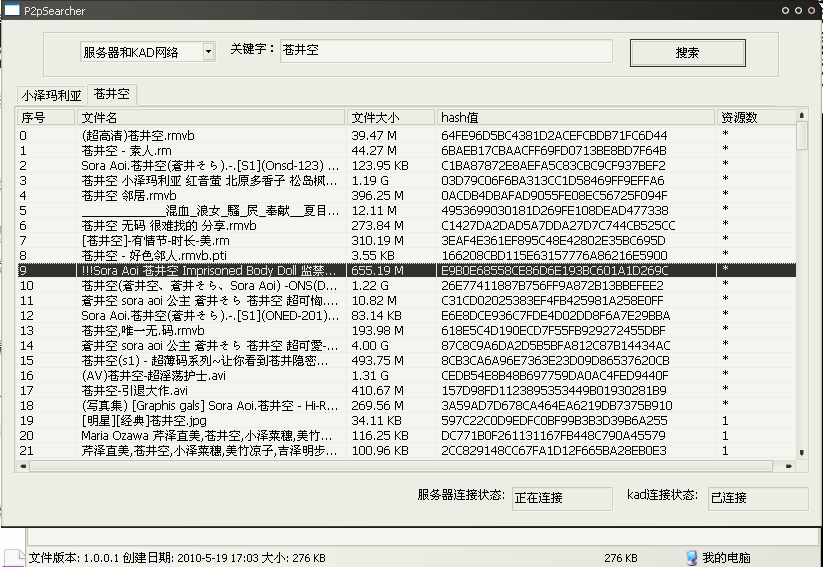
Task: Click the file icon in Explorer status bar
Action: (14, 558)
